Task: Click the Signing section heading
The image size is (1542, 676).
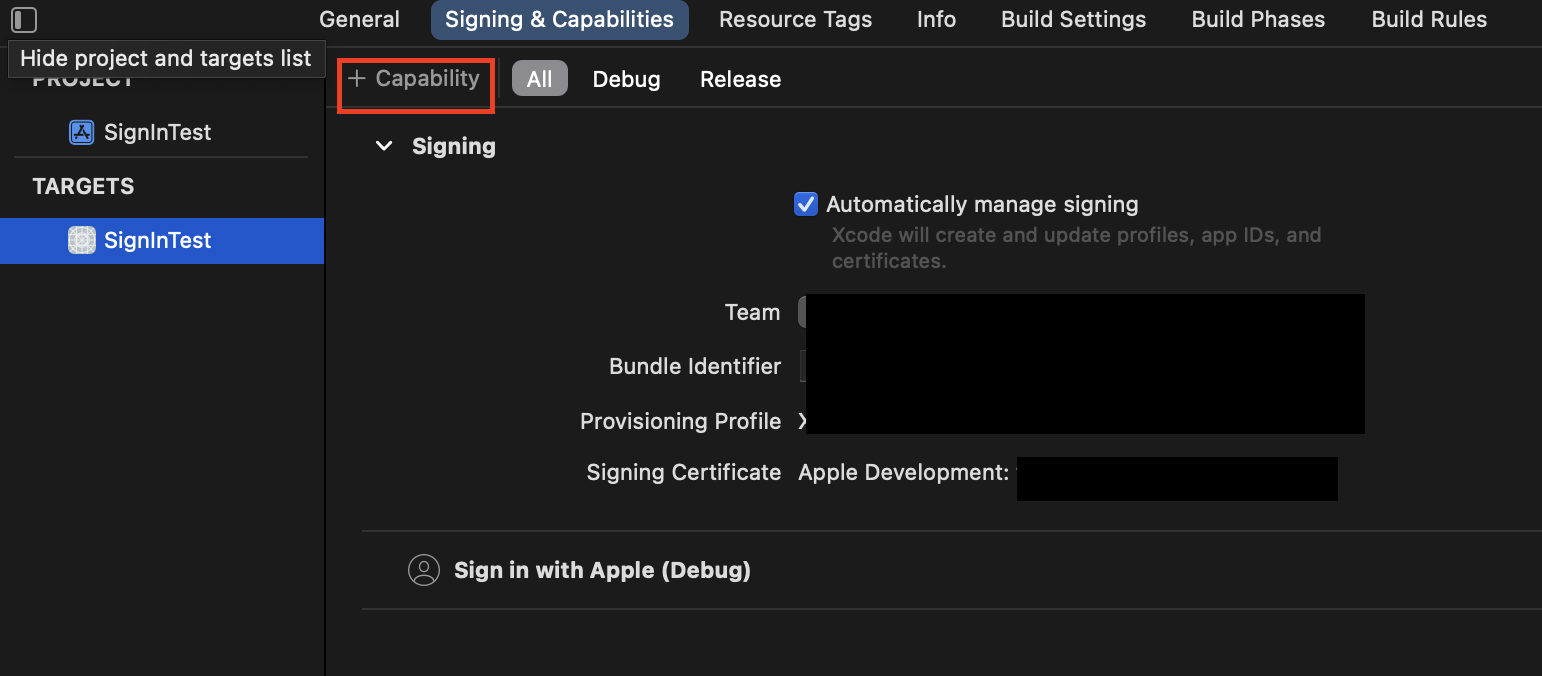Action: pos(454,146)
